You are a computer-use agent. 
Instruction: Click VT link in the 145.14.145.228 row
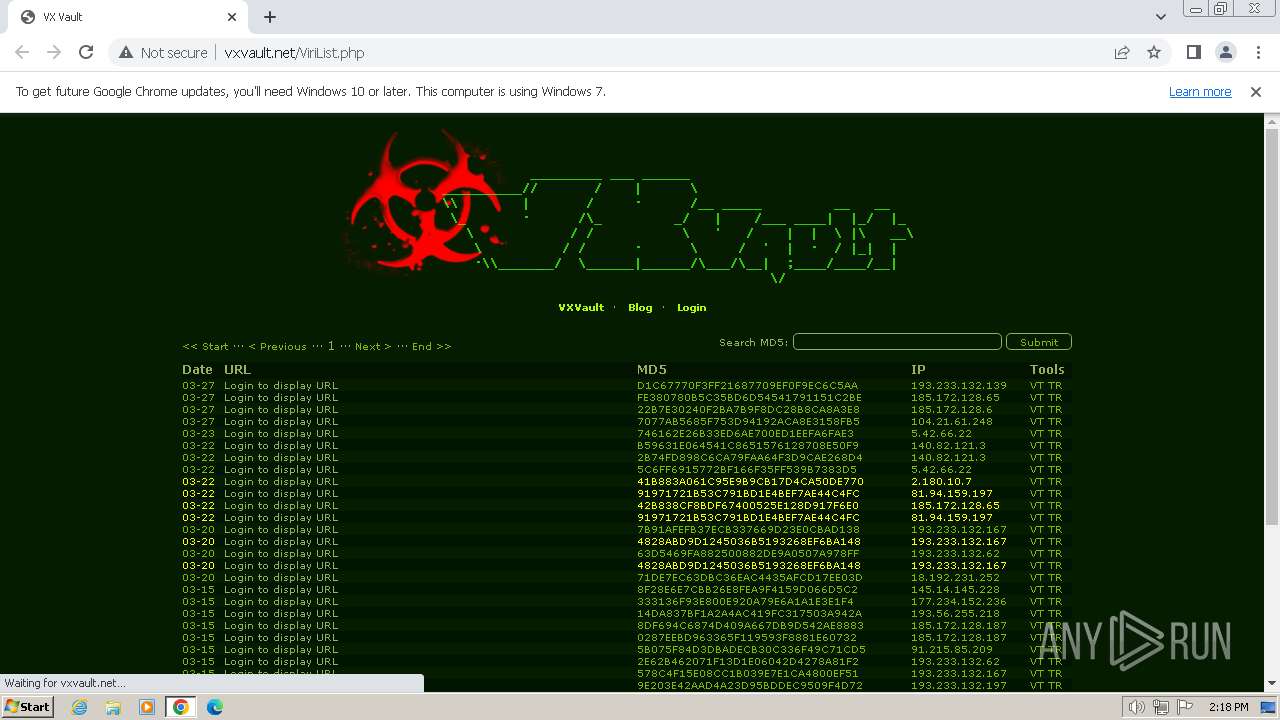click(x=1037, y=589)
